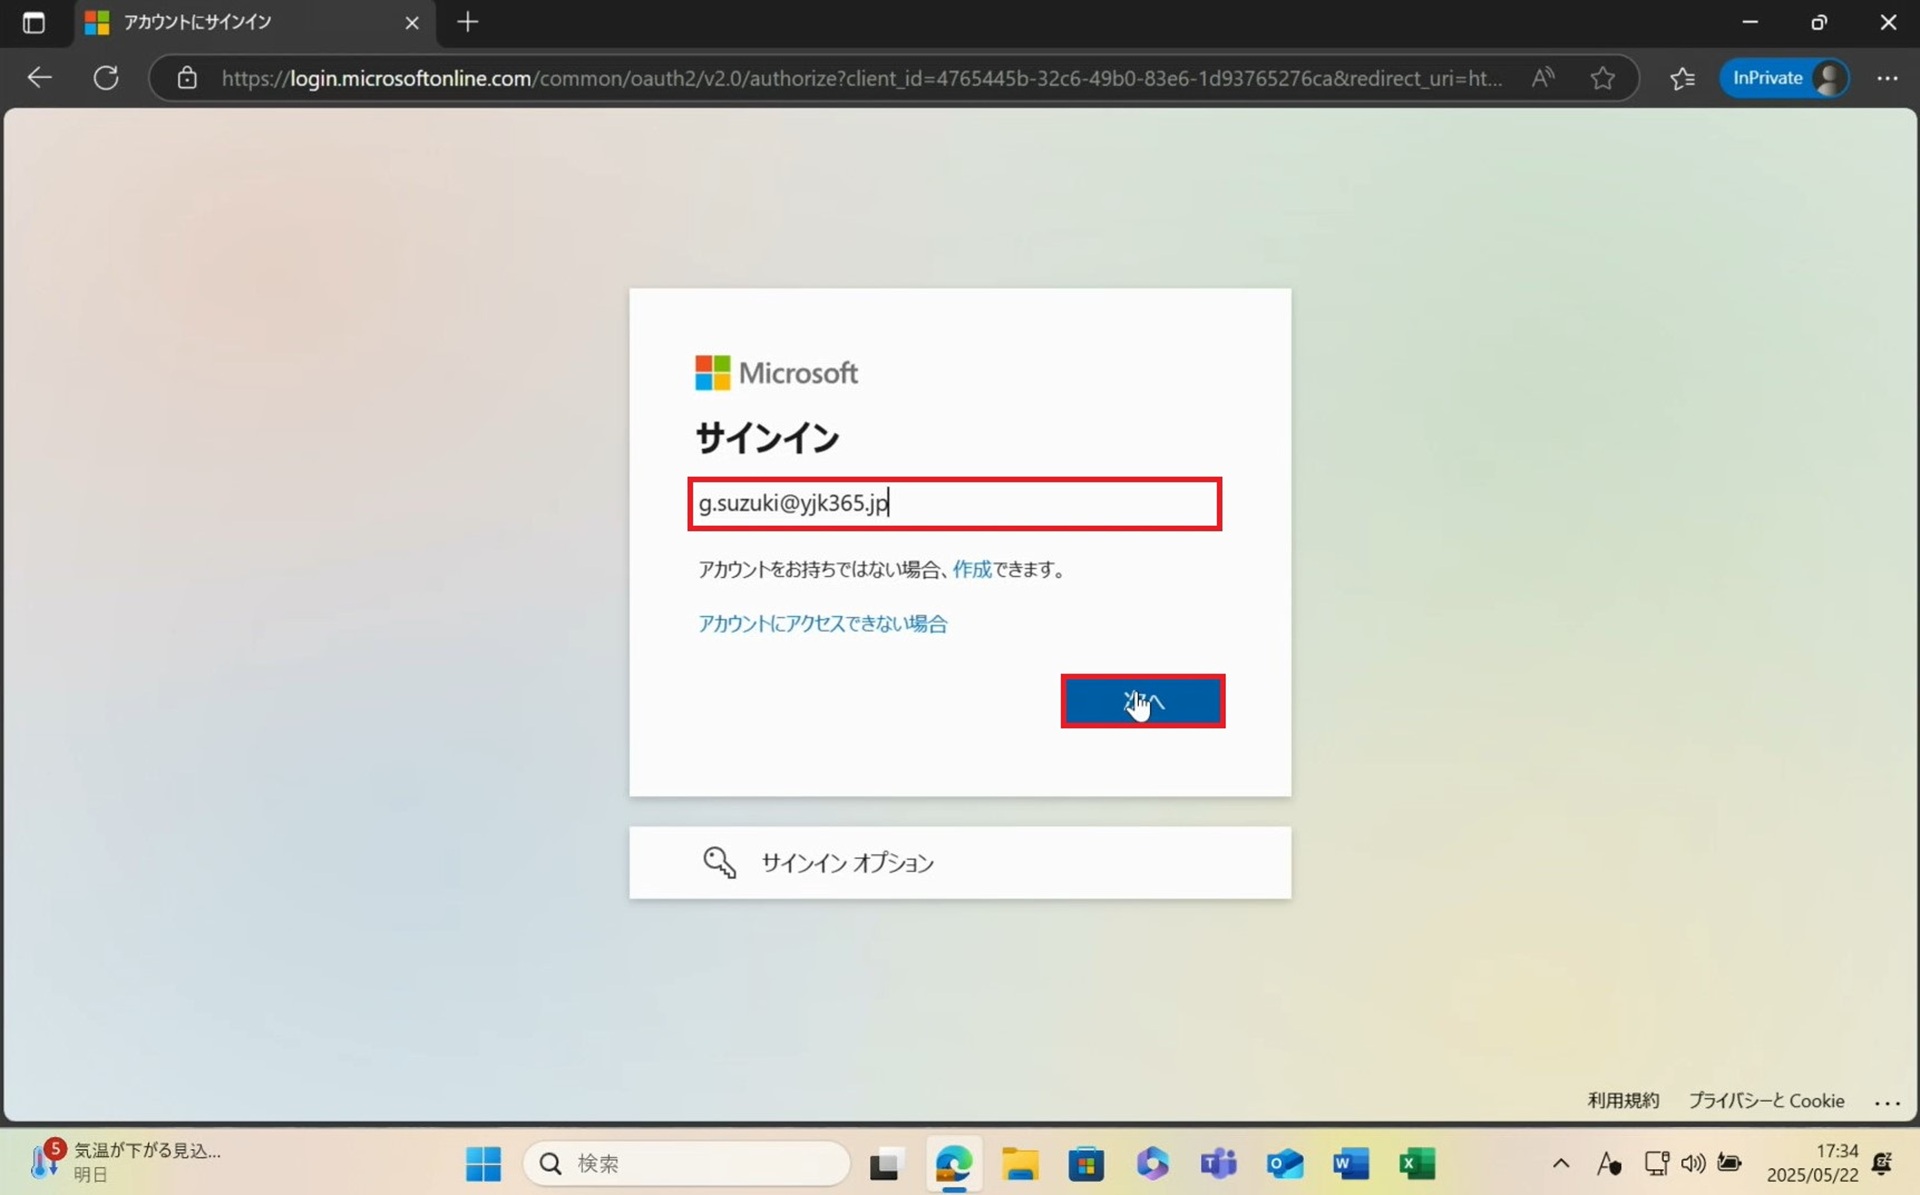Image resolution: width=1920 pixels, height=1195 pixels.
Task: Open サインイン オプション
Action: click(x=960, y=862)
